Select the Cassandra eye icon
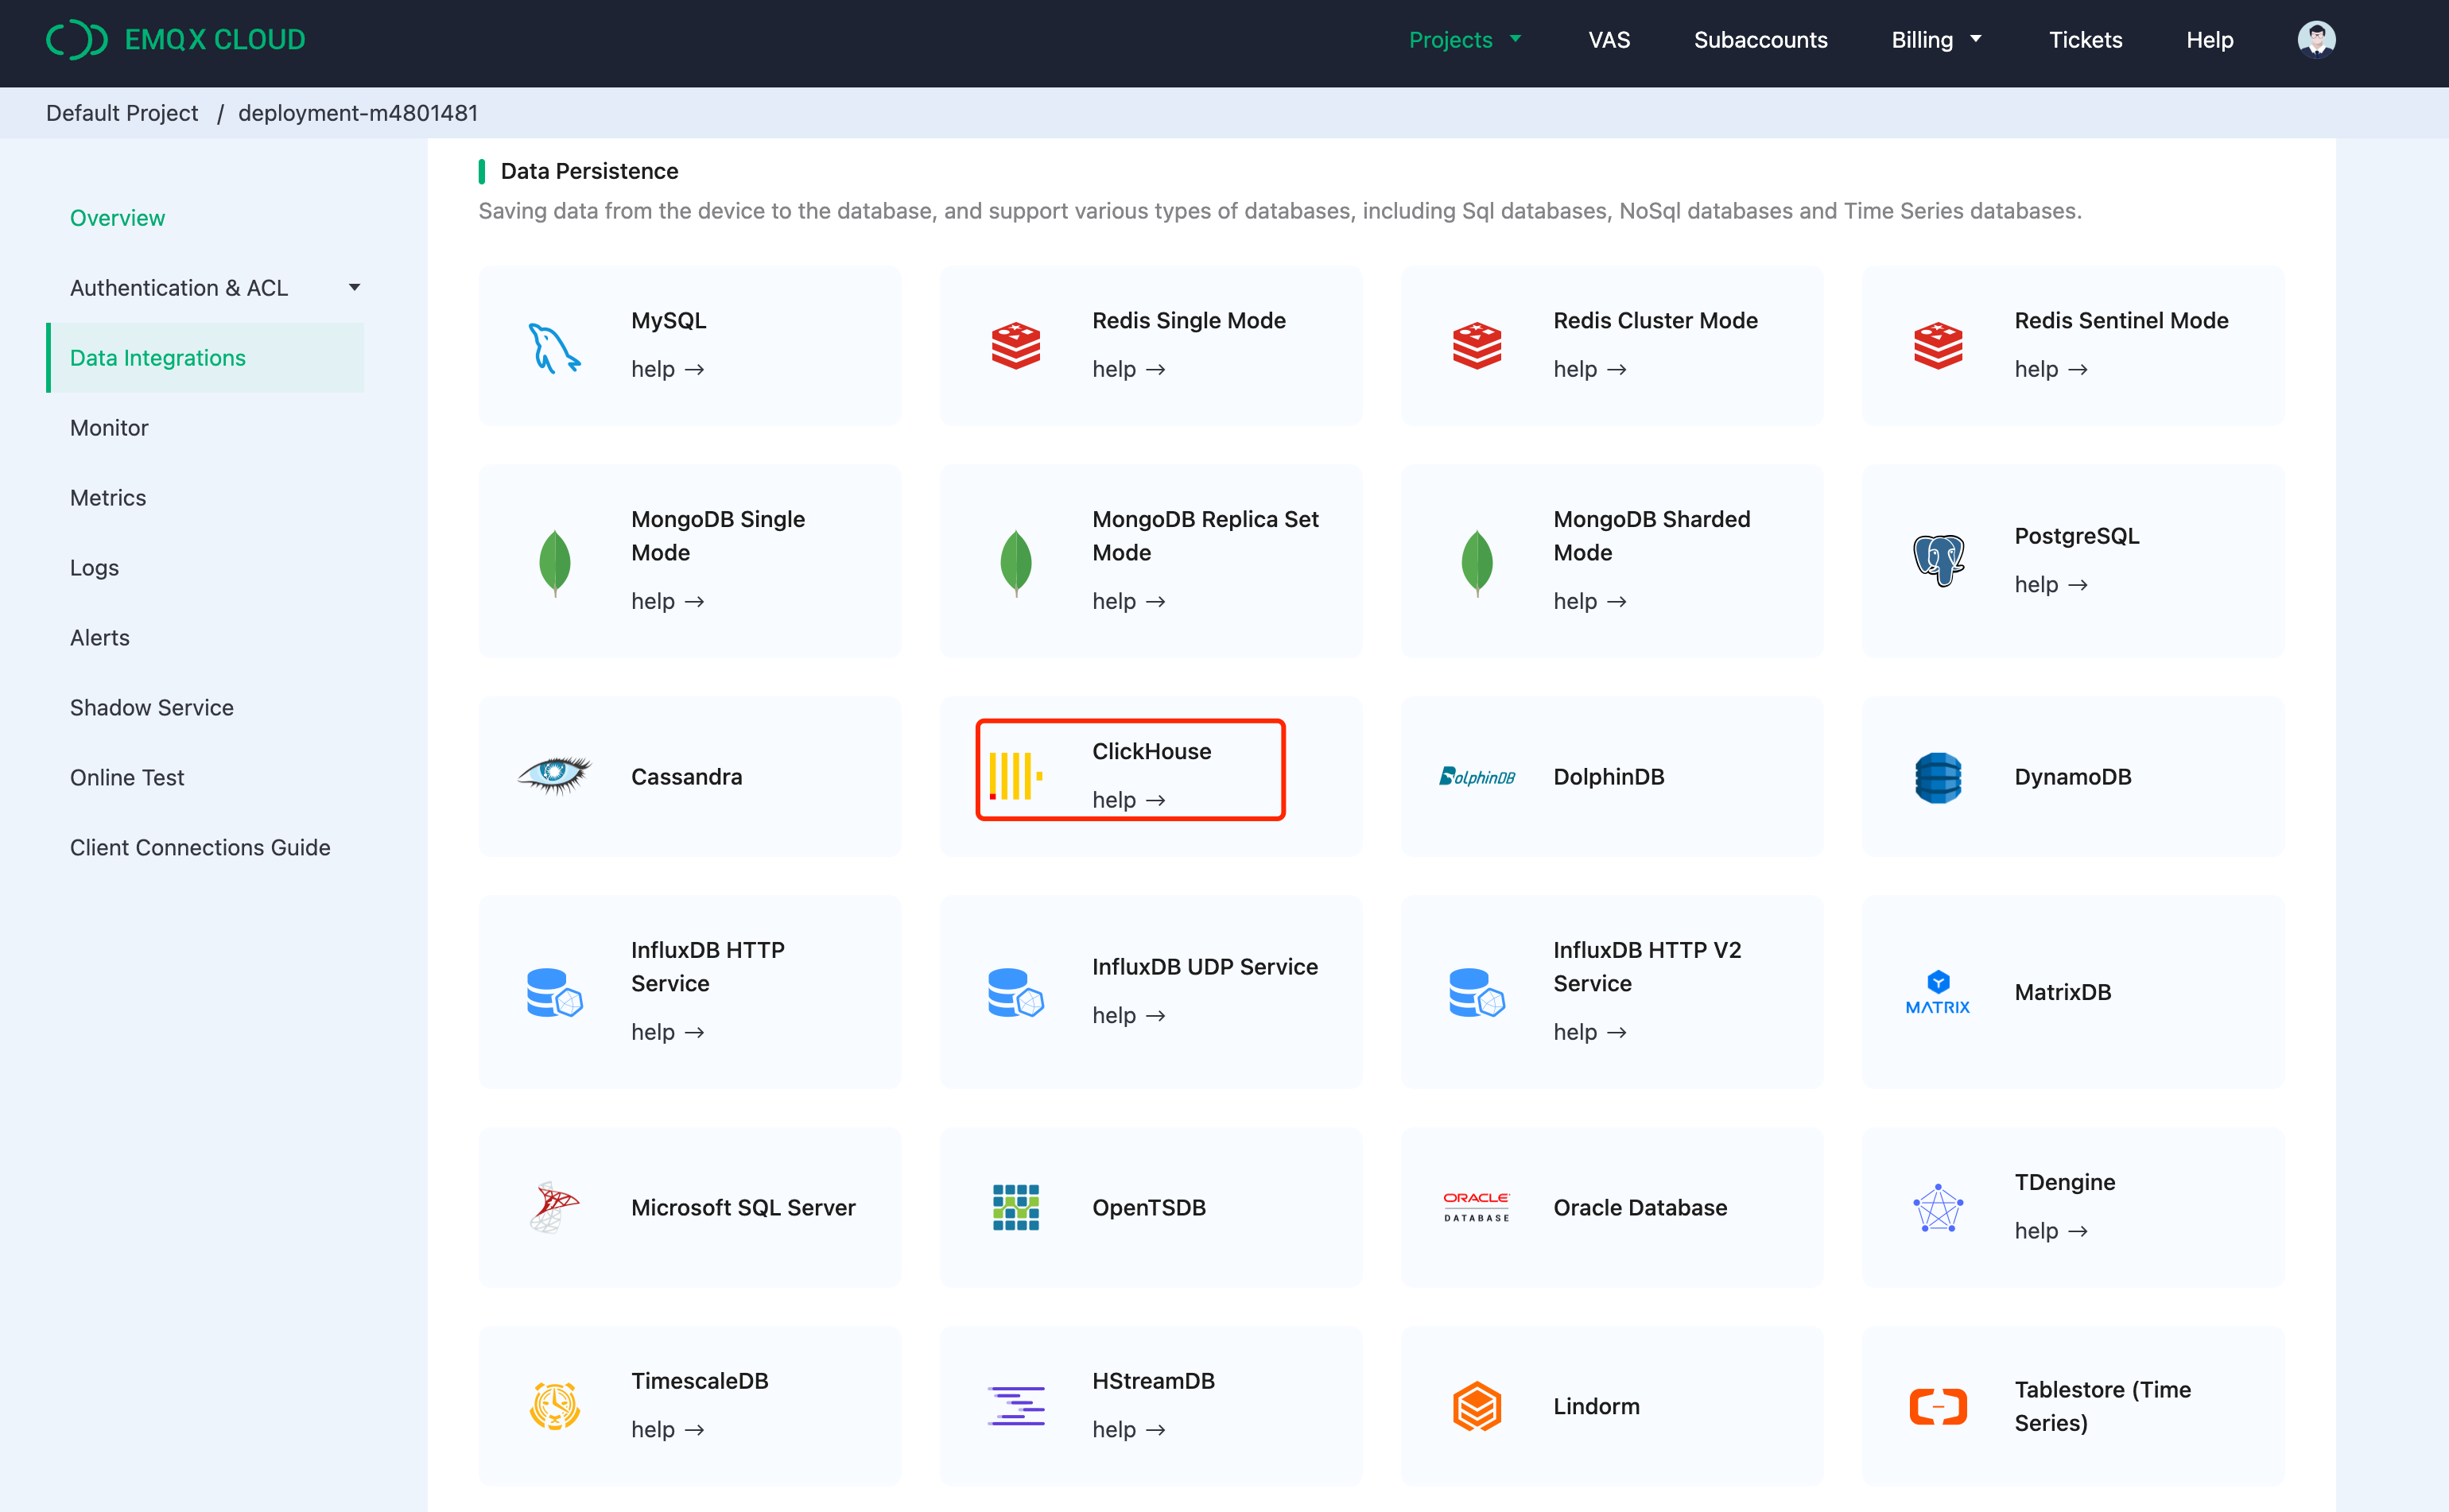The image size is (2449, 1512). (x=554, y=776)
